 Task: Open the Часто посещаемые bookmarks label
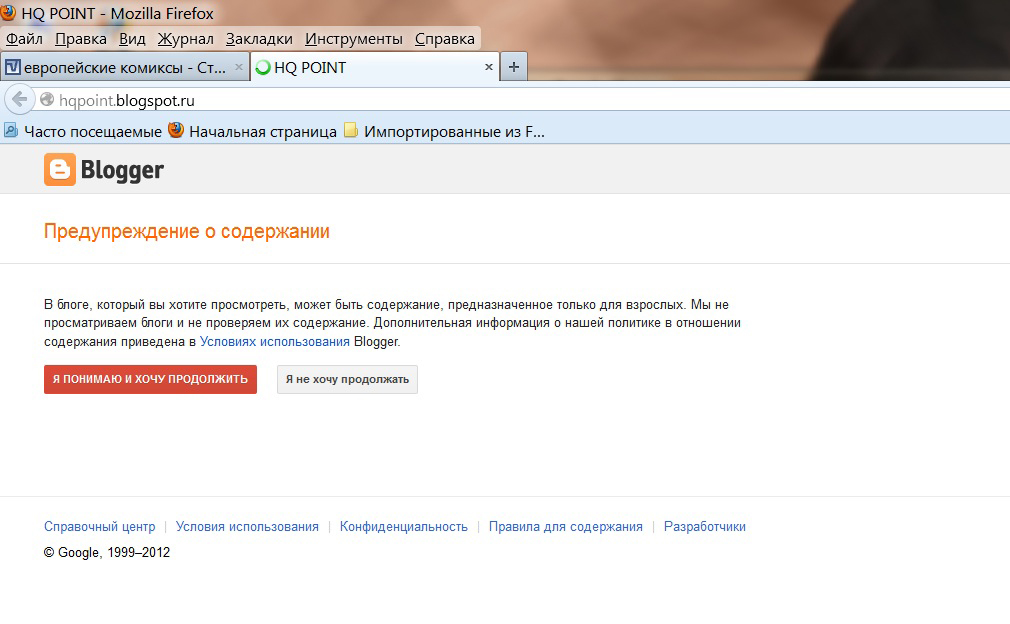pyautogui.click(x=93, y=131)
